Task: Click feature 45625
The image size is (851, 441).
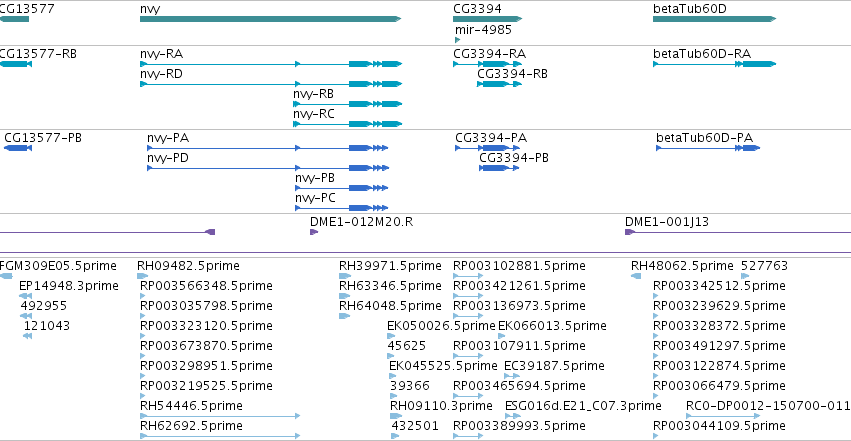Action: coord(391,356)
